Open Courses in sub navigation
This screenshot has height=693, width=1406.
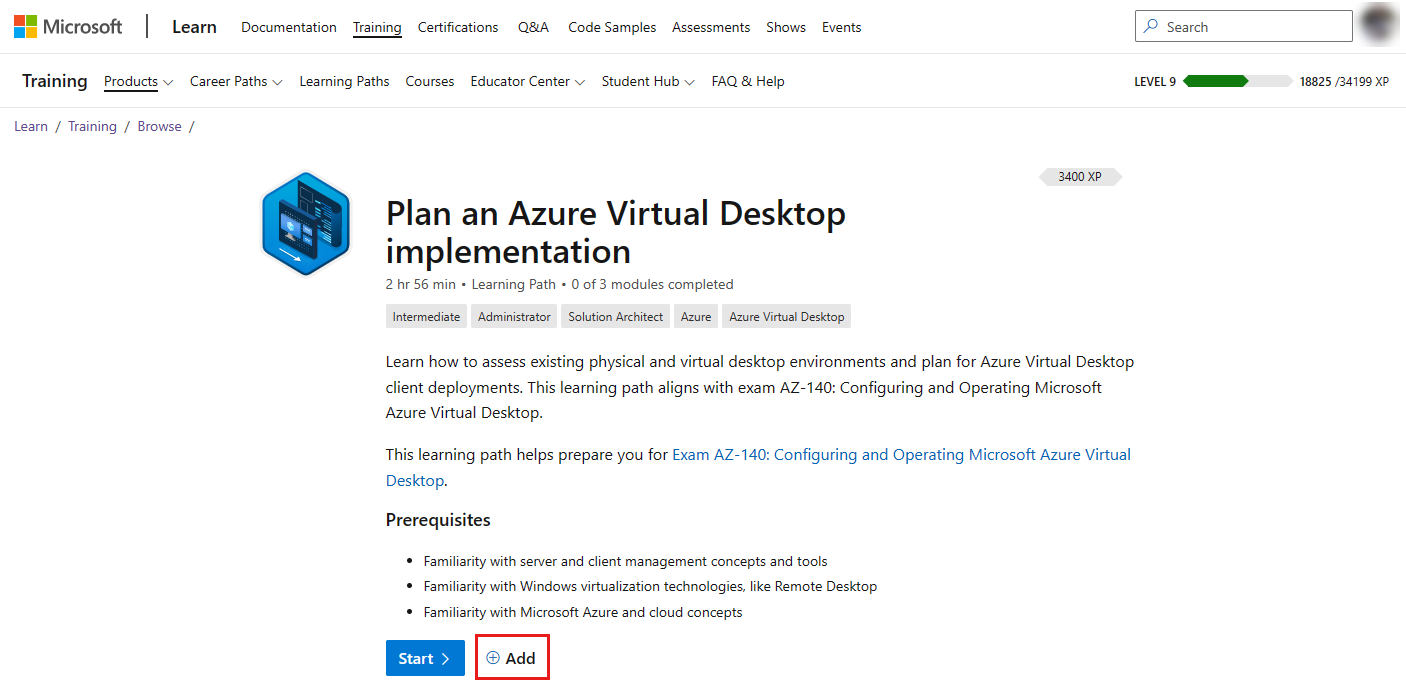pos(430,82)
